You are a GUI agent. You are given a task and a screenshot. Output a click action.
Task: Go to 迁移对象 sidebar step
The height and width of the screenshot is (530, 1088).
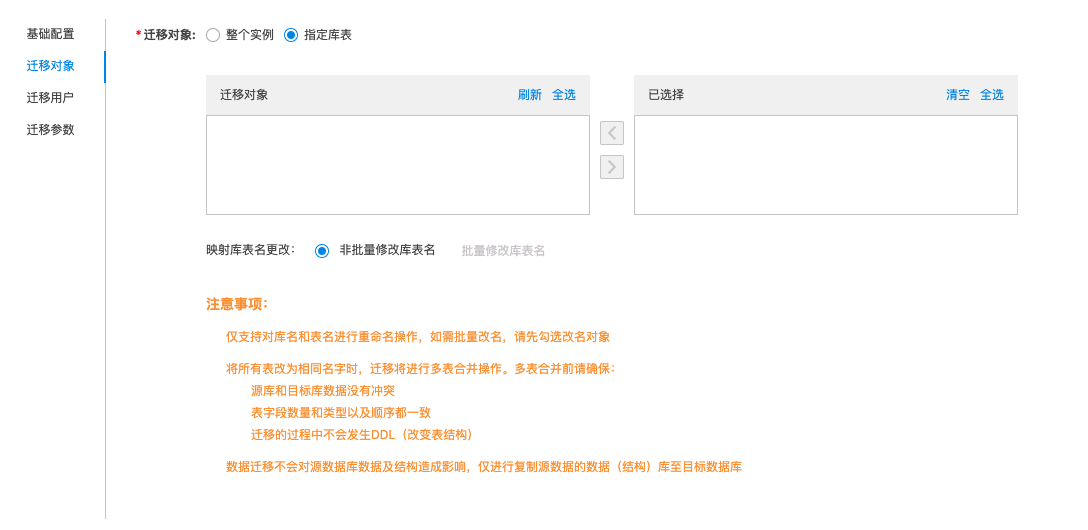(x=50, y=66)
